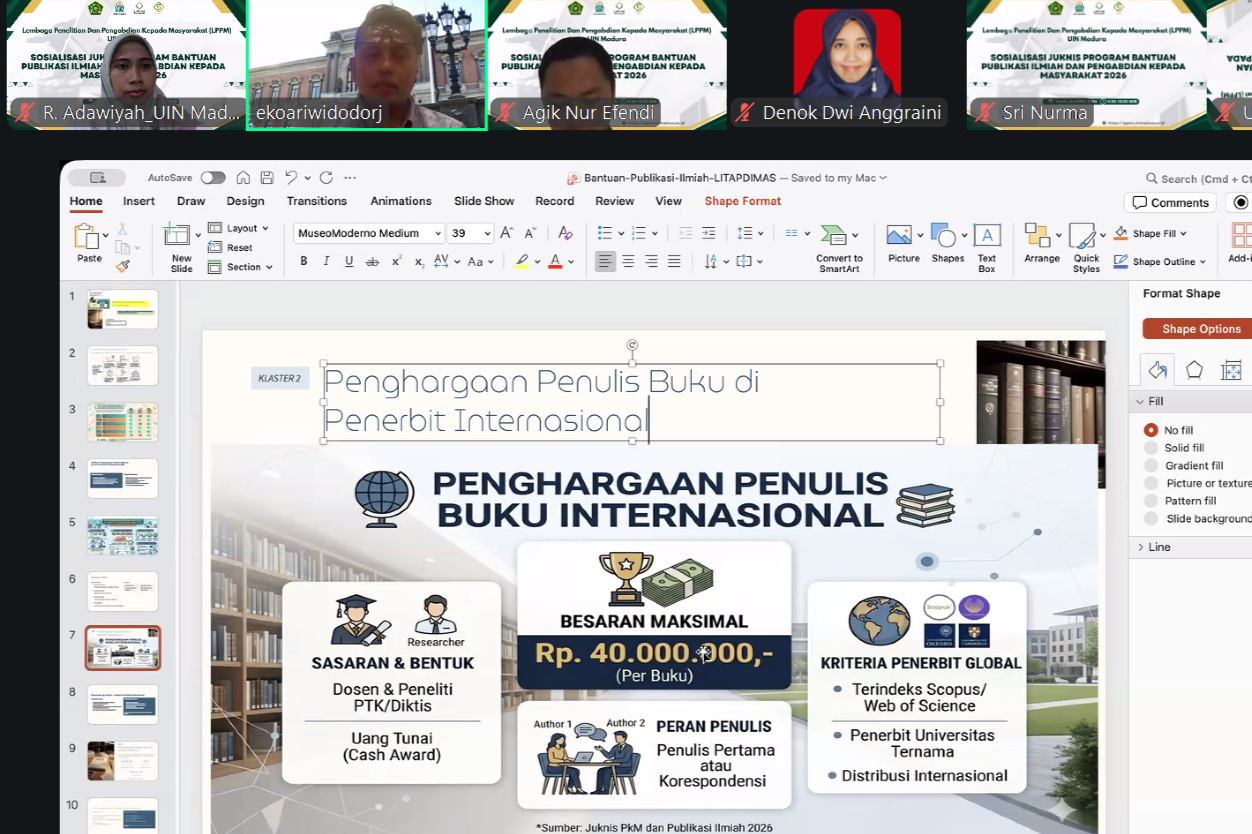
Task: Insert a Text Box from the ribbon
Action: click(987, 246)
